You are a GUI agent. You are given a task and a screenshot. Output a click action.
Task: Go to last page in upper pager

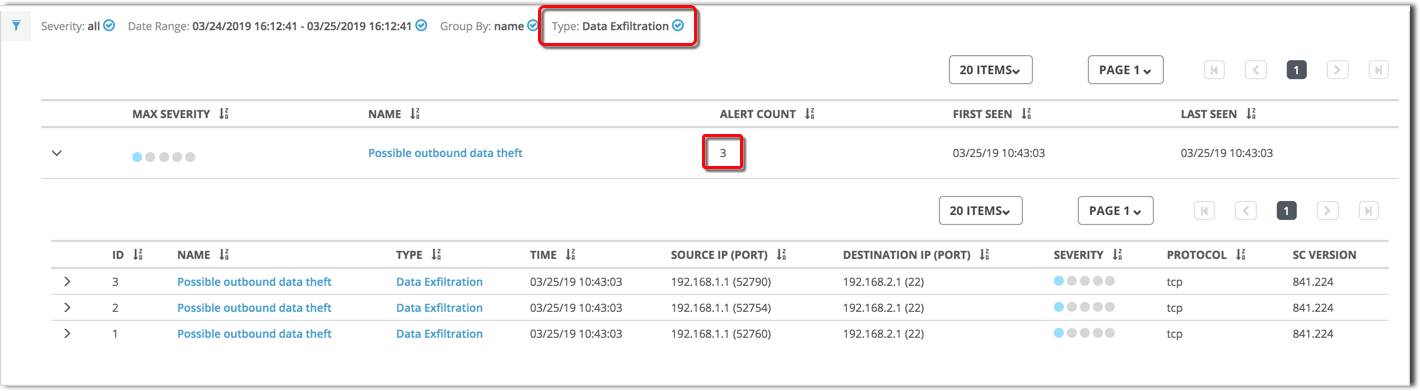1378,70
